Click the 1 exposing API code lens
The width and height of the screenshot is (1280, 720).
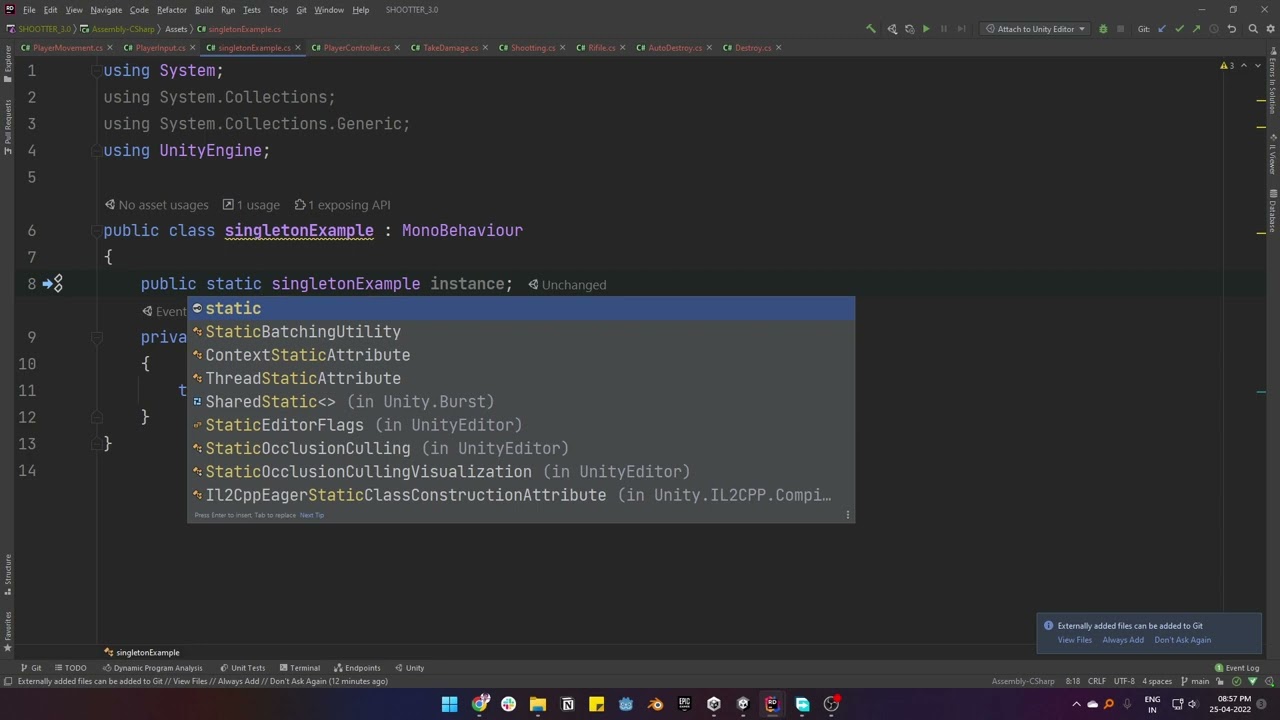click(x=342, y=205)
